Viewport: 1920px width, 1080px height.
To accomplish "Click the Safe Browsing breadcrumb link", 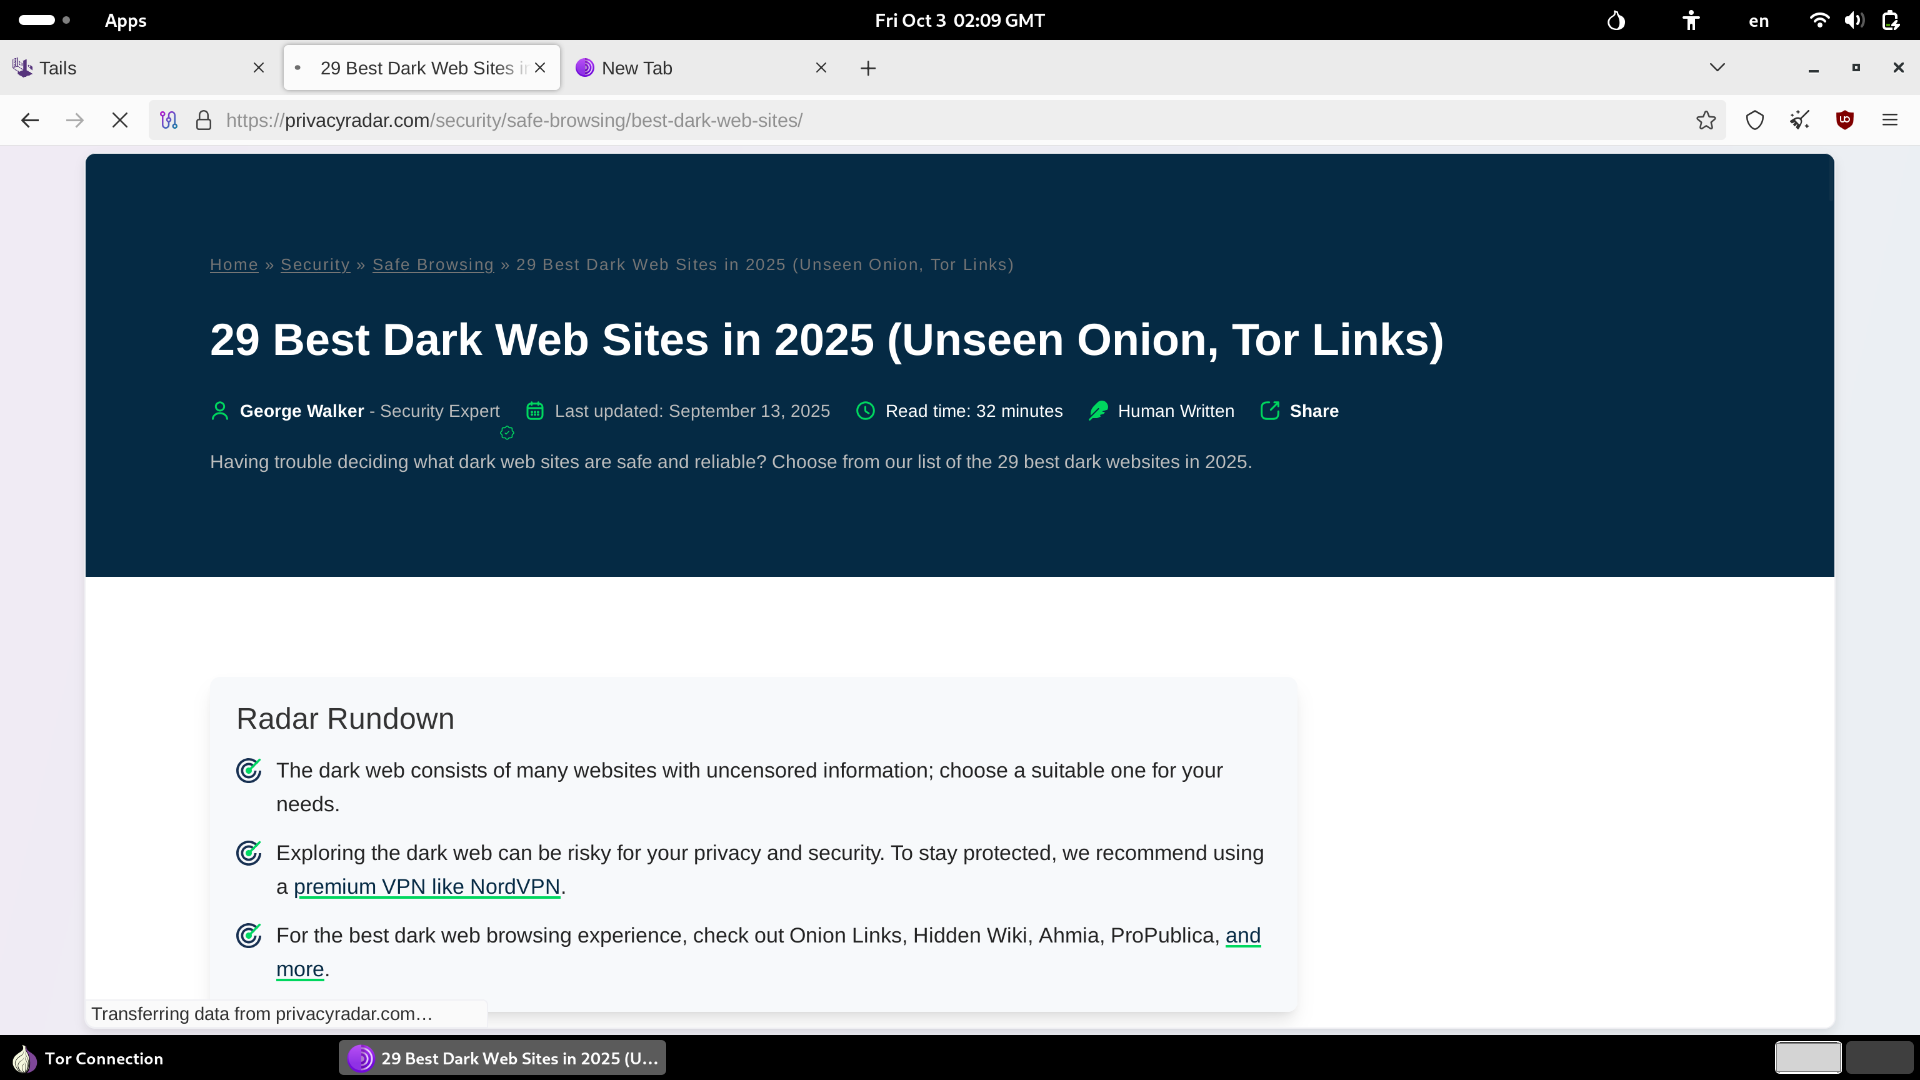I will tap(433, 265).
